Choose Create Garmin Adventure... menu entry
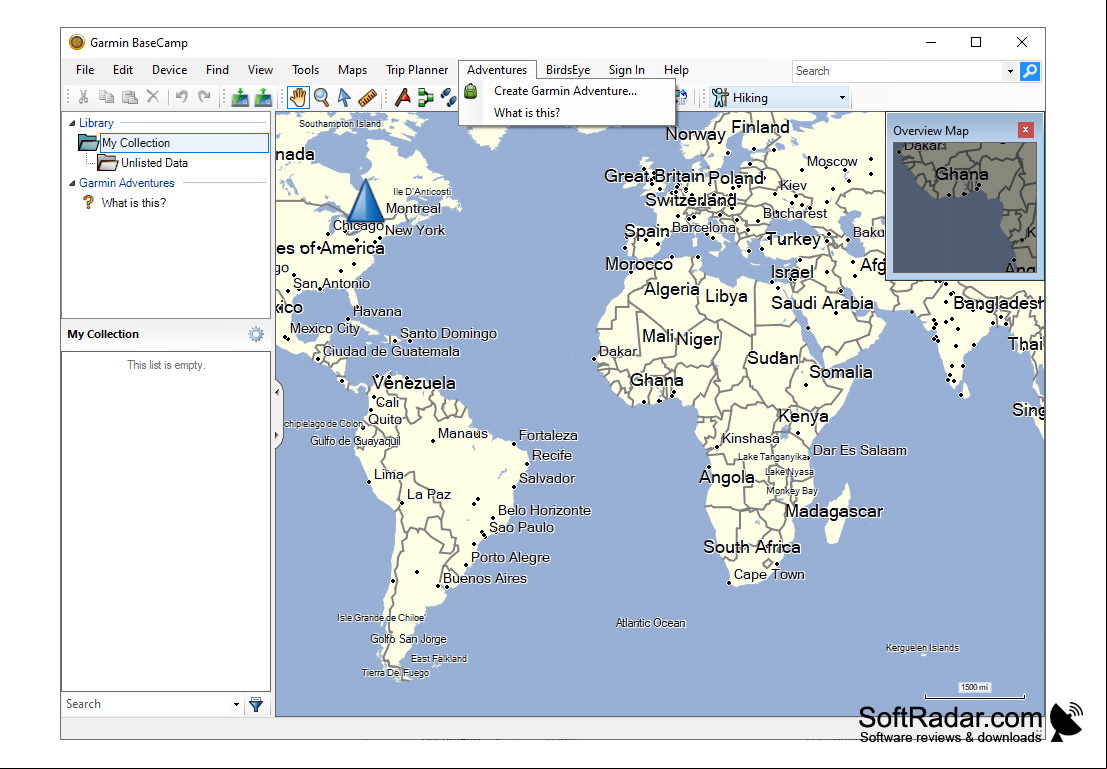 coord(566,91)
